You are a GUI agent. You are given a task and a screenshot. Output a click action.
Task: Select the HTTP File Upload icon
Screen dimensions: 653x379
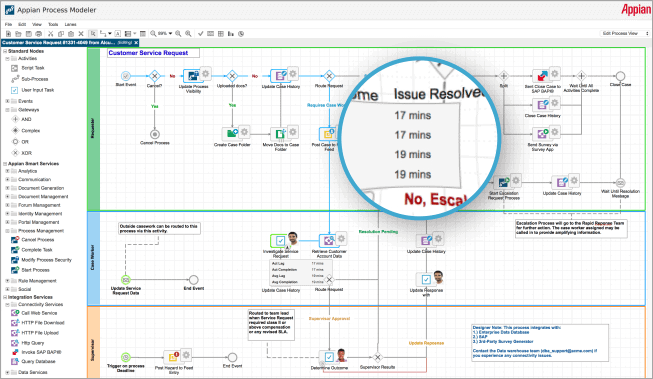point(15,333)
